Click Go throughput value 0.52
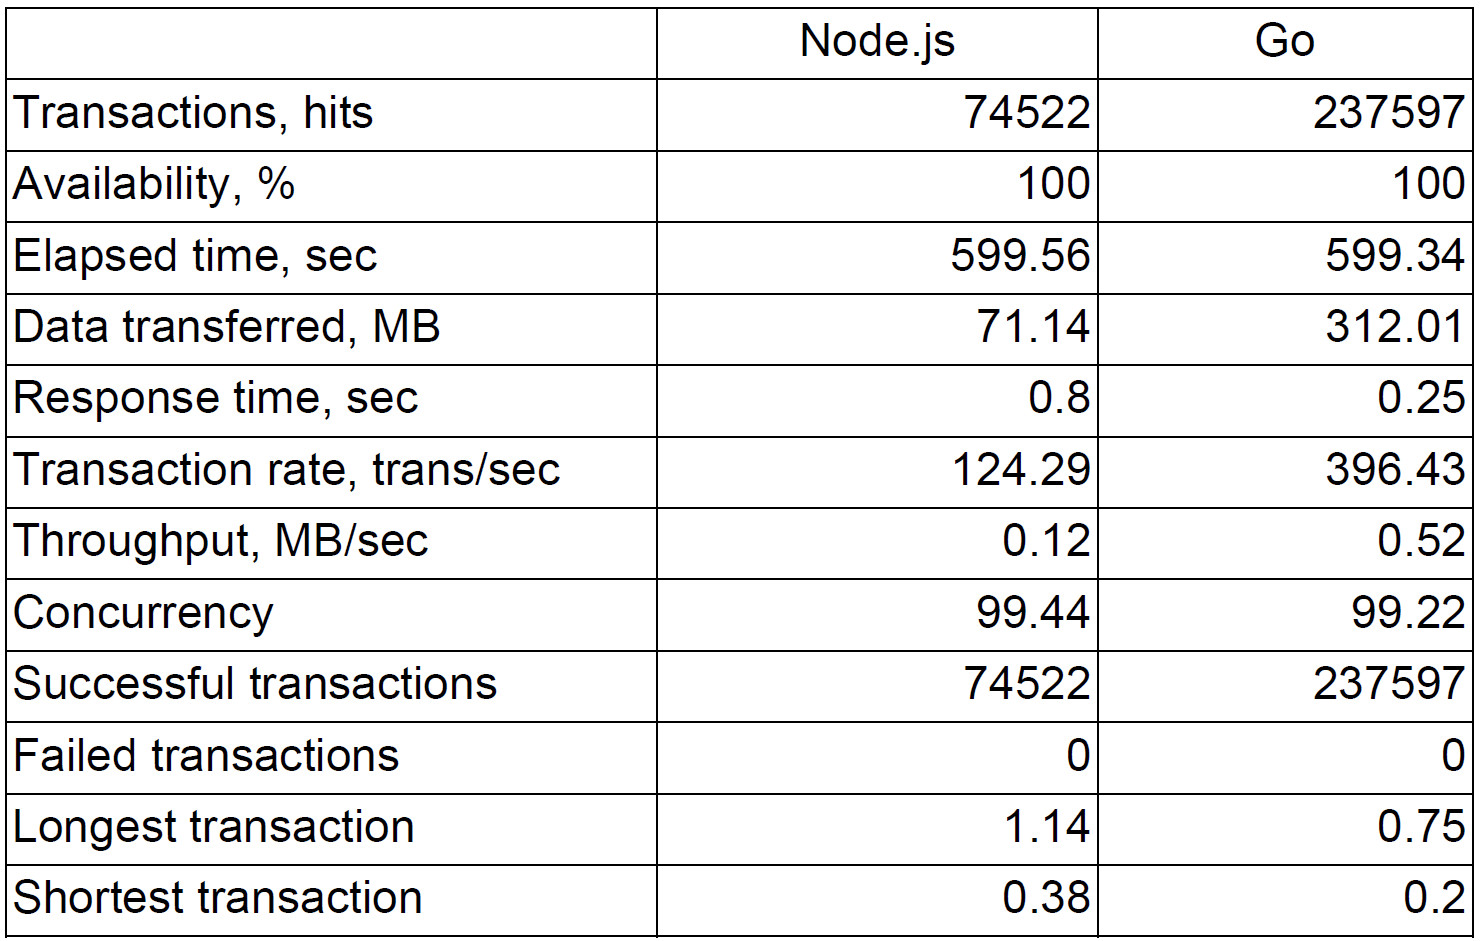 click(1420, 542)
